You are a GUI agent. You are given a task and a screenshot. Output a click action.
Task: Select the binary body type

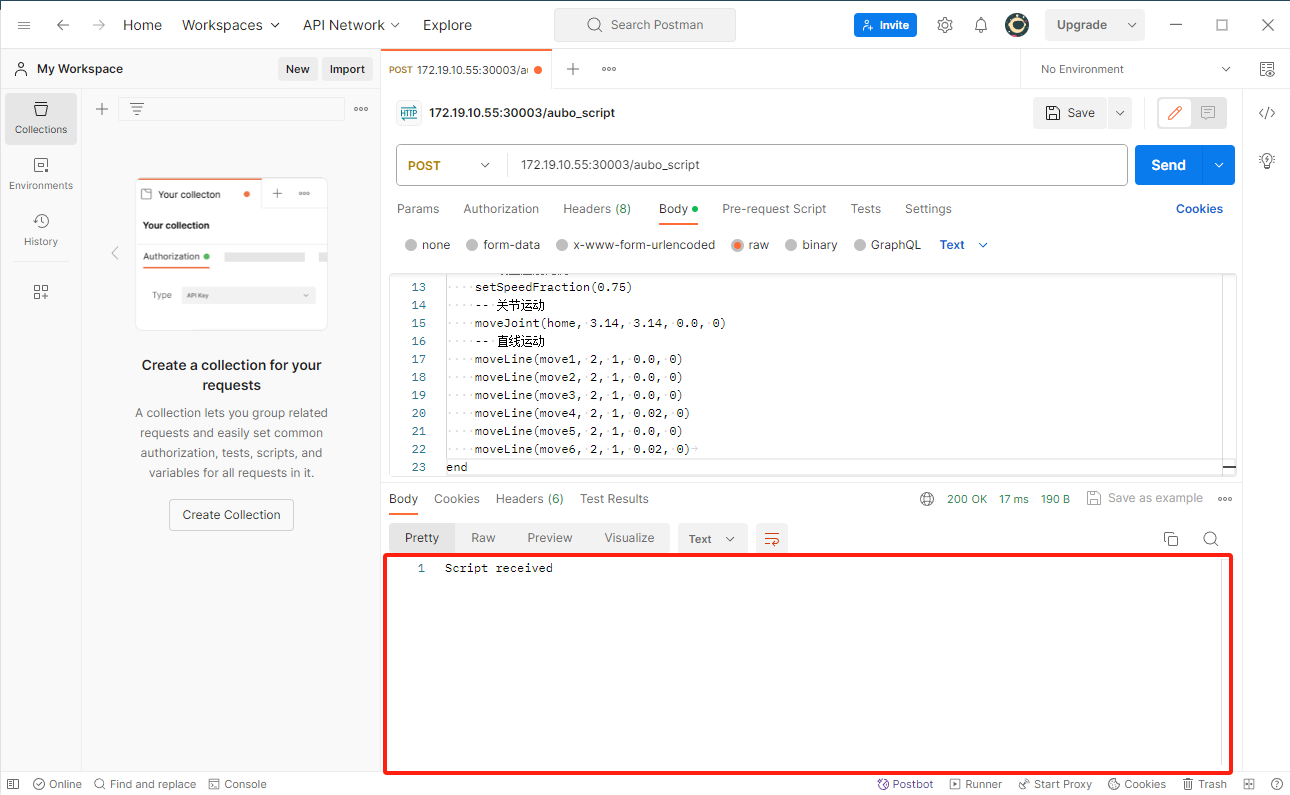[x=791, y=245]
